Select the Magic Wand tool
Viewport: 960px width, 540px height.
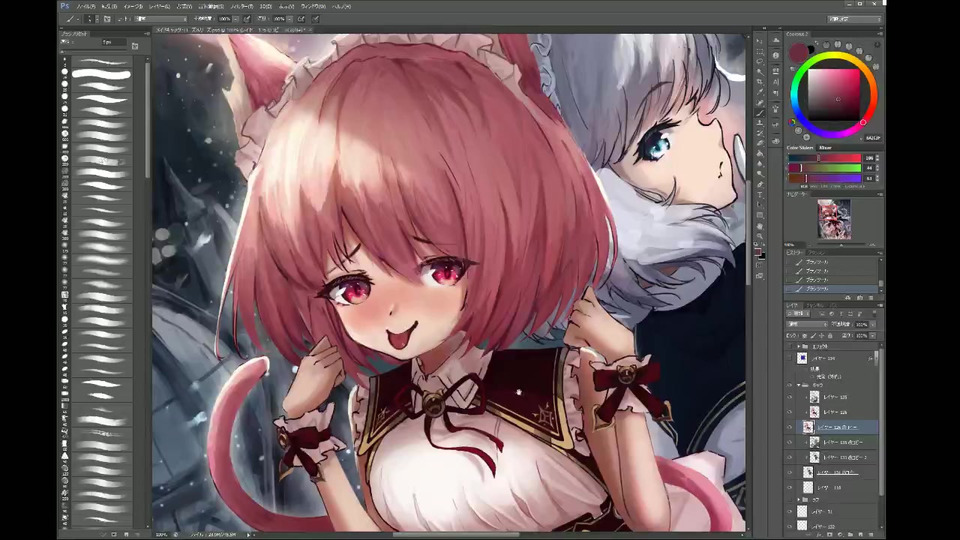click(x=760, y=72)
